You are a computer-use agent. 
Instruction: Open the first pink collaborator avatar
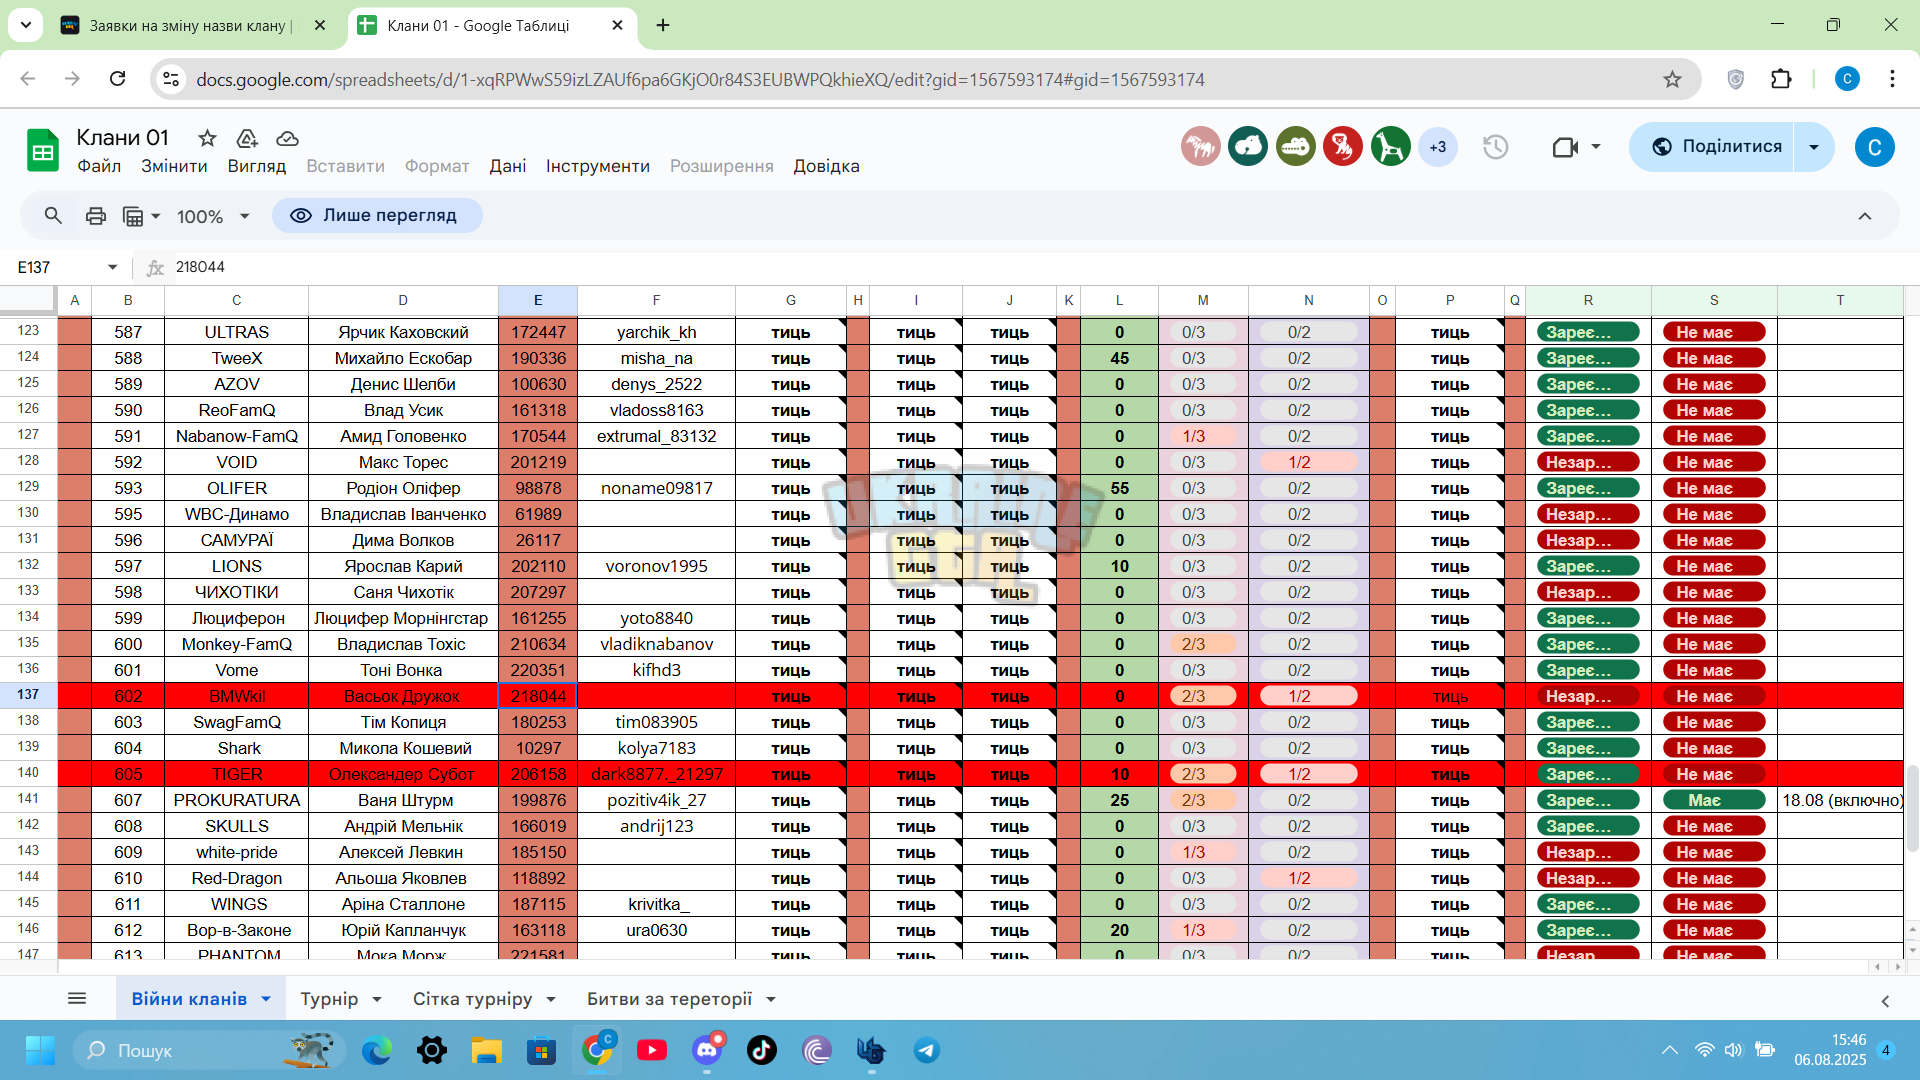[1200, 147]
